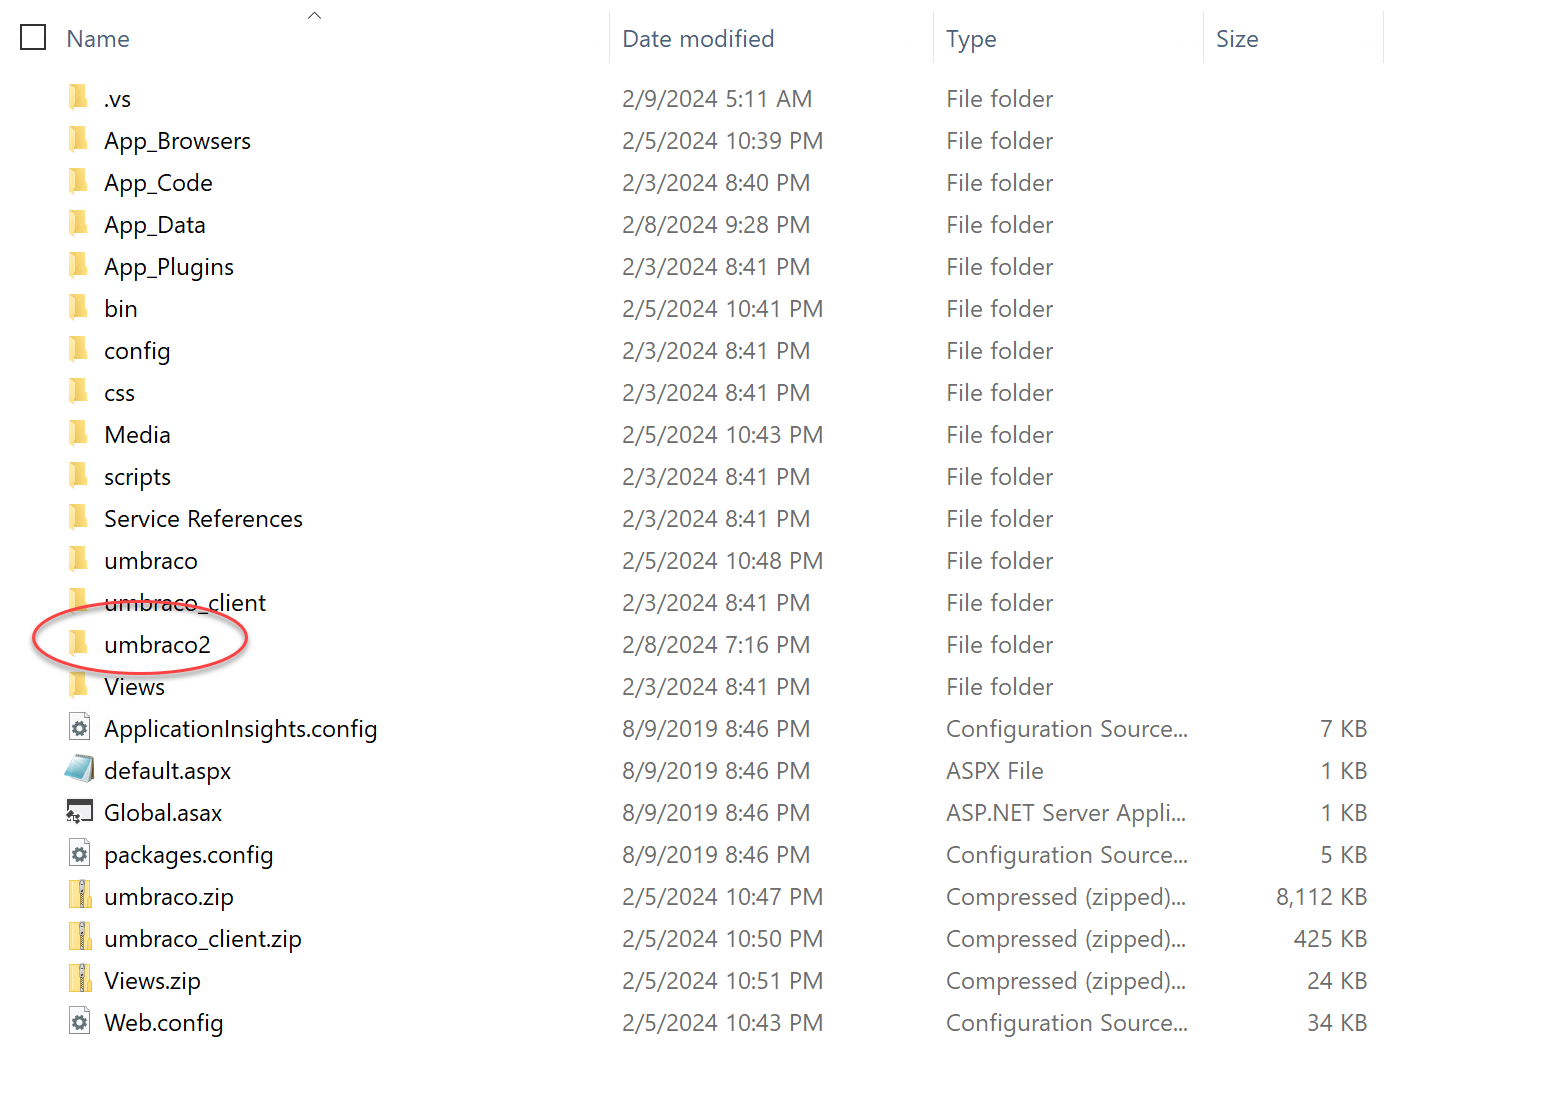1548x1097 pixels.
Task: Click the date 2/5/2024 10:51 PM
Action: click(x=722, y=981)
